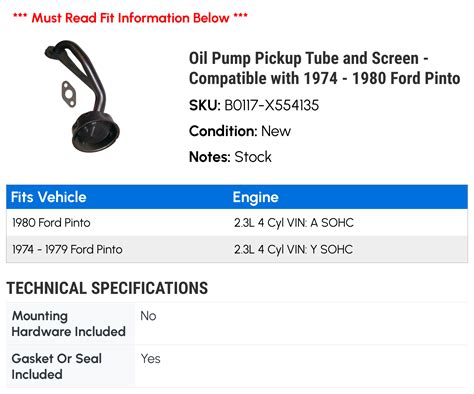Click the screen end of the pickup tube image
Viewport: 474px width, 394px height.
pyautogui.click(x=95, y=132)
